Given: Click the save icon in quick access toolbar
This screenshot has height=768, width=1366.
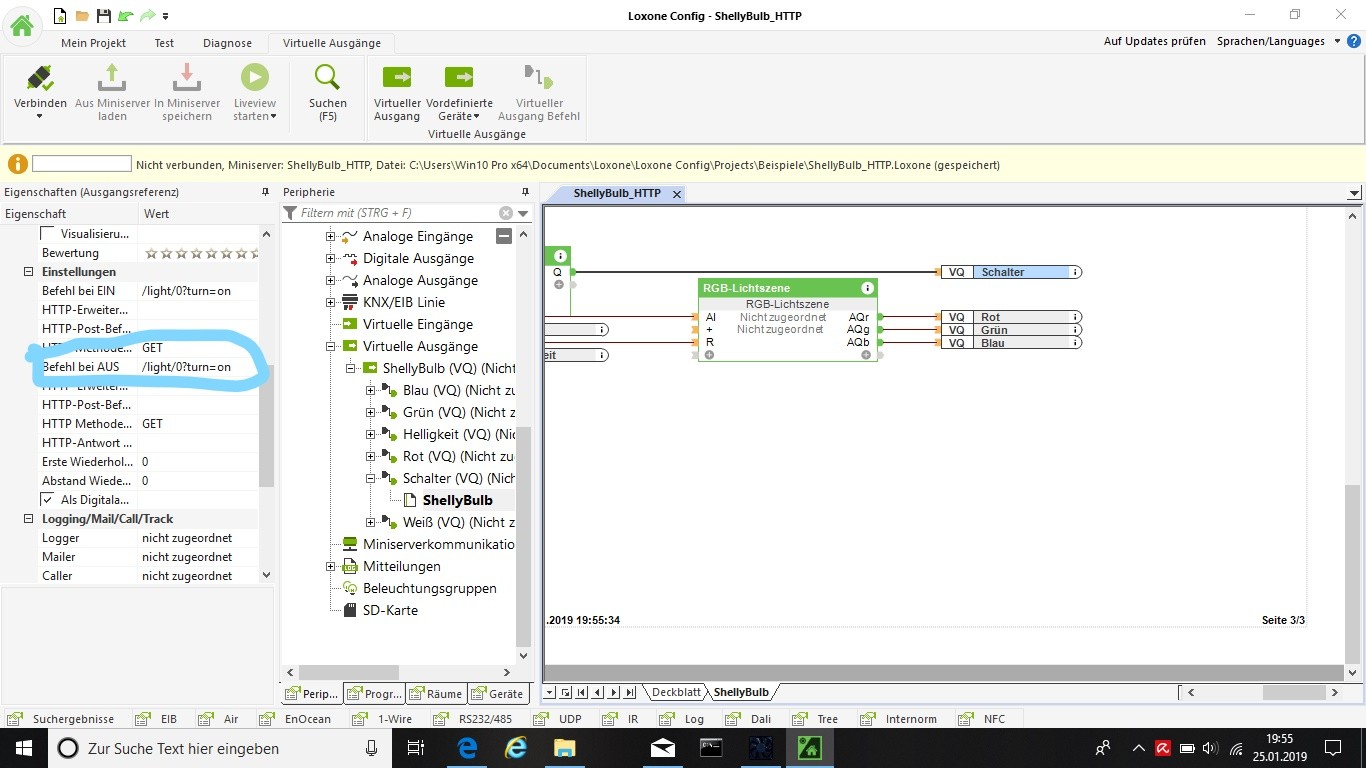Looking at the screenshot, I should [103, 16].
